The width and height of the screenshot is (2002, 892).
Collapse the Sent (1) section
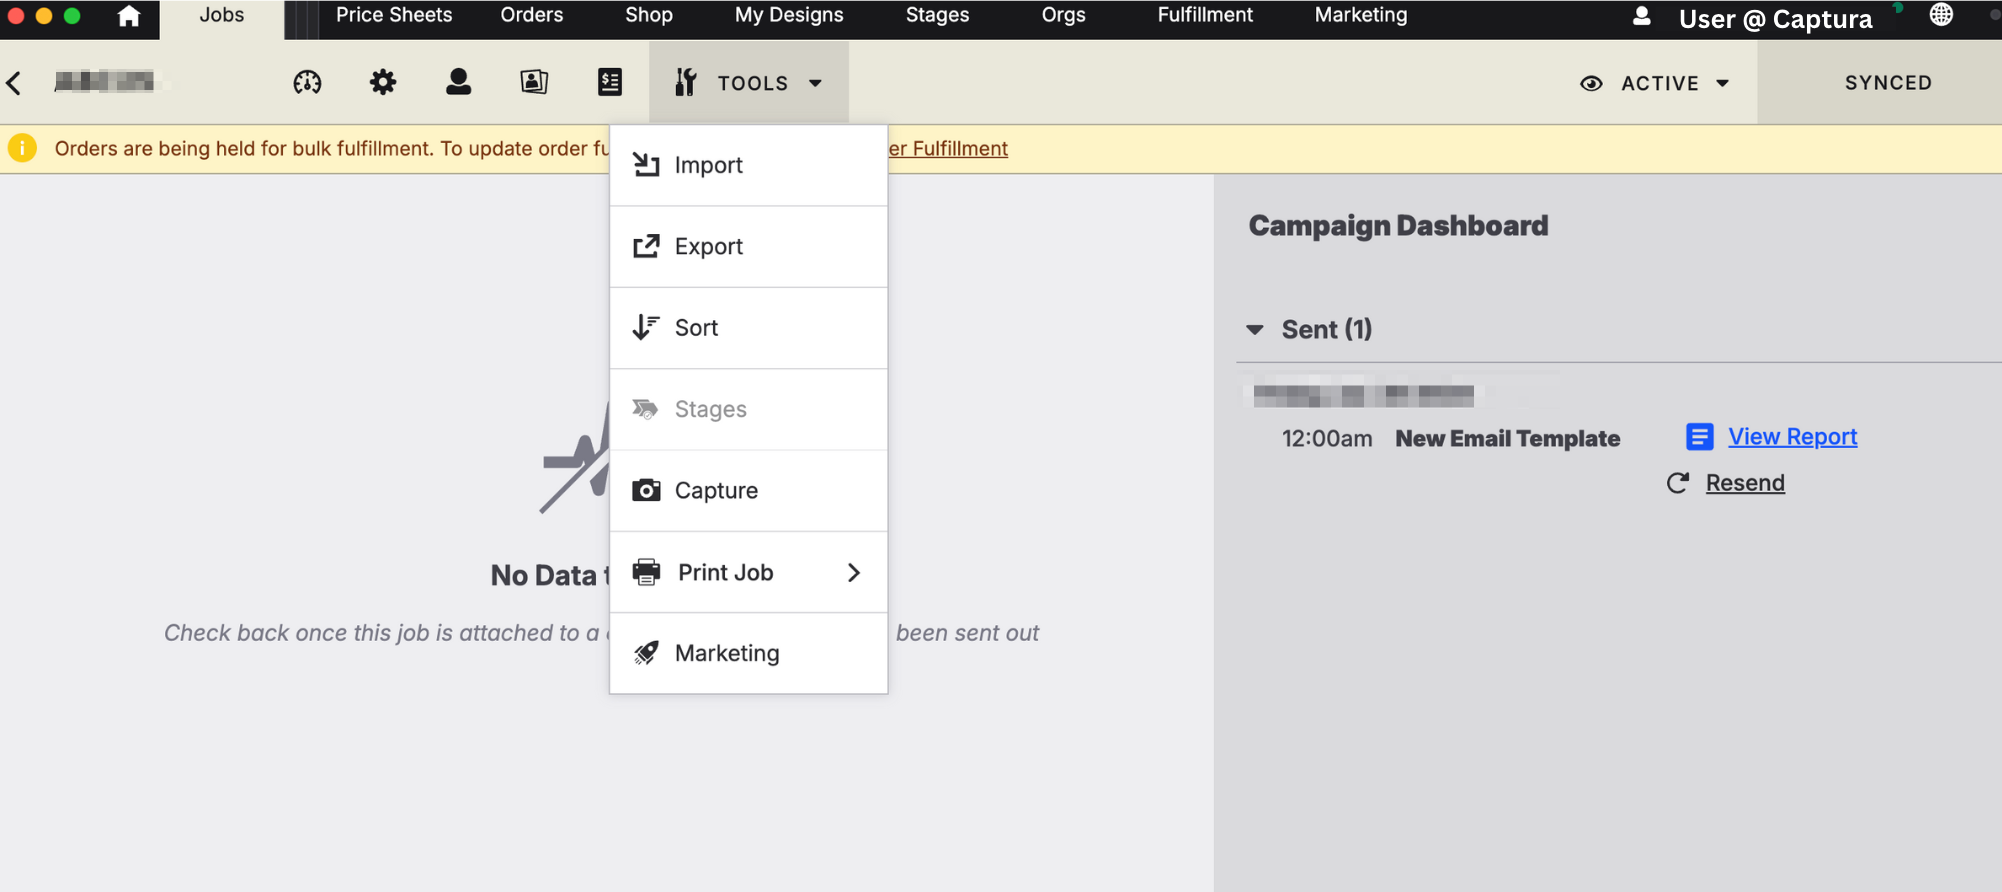[x=1255, y=329]
